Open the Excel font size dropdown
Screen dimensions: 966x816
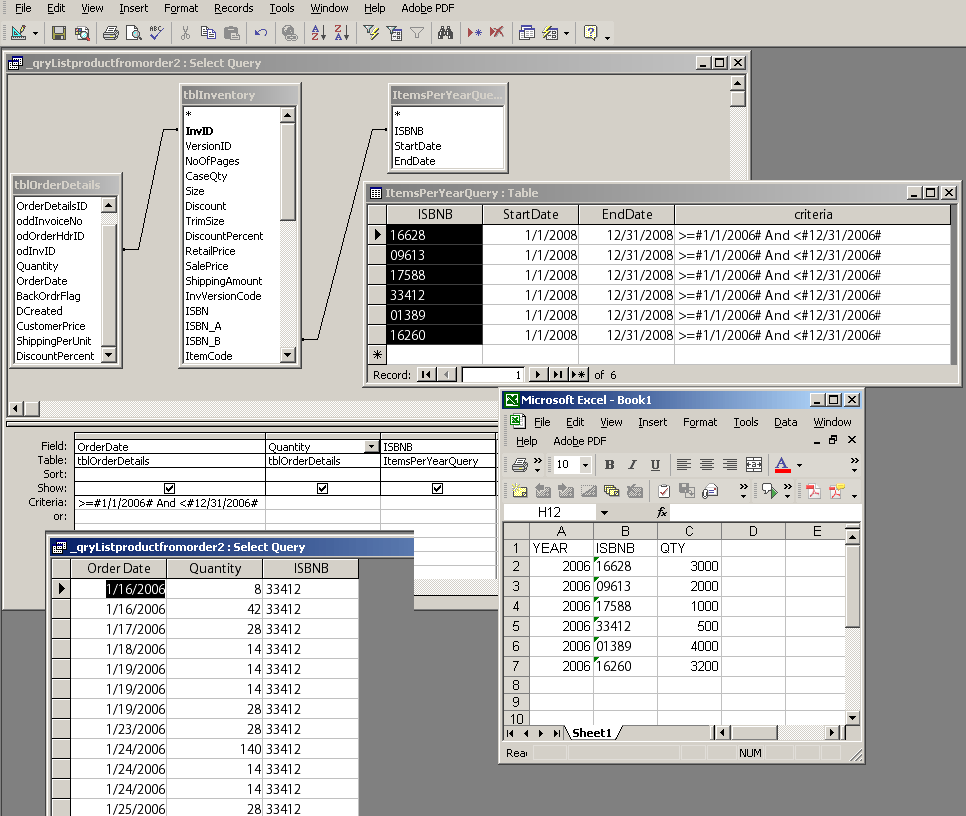click(x=586, y=464)
